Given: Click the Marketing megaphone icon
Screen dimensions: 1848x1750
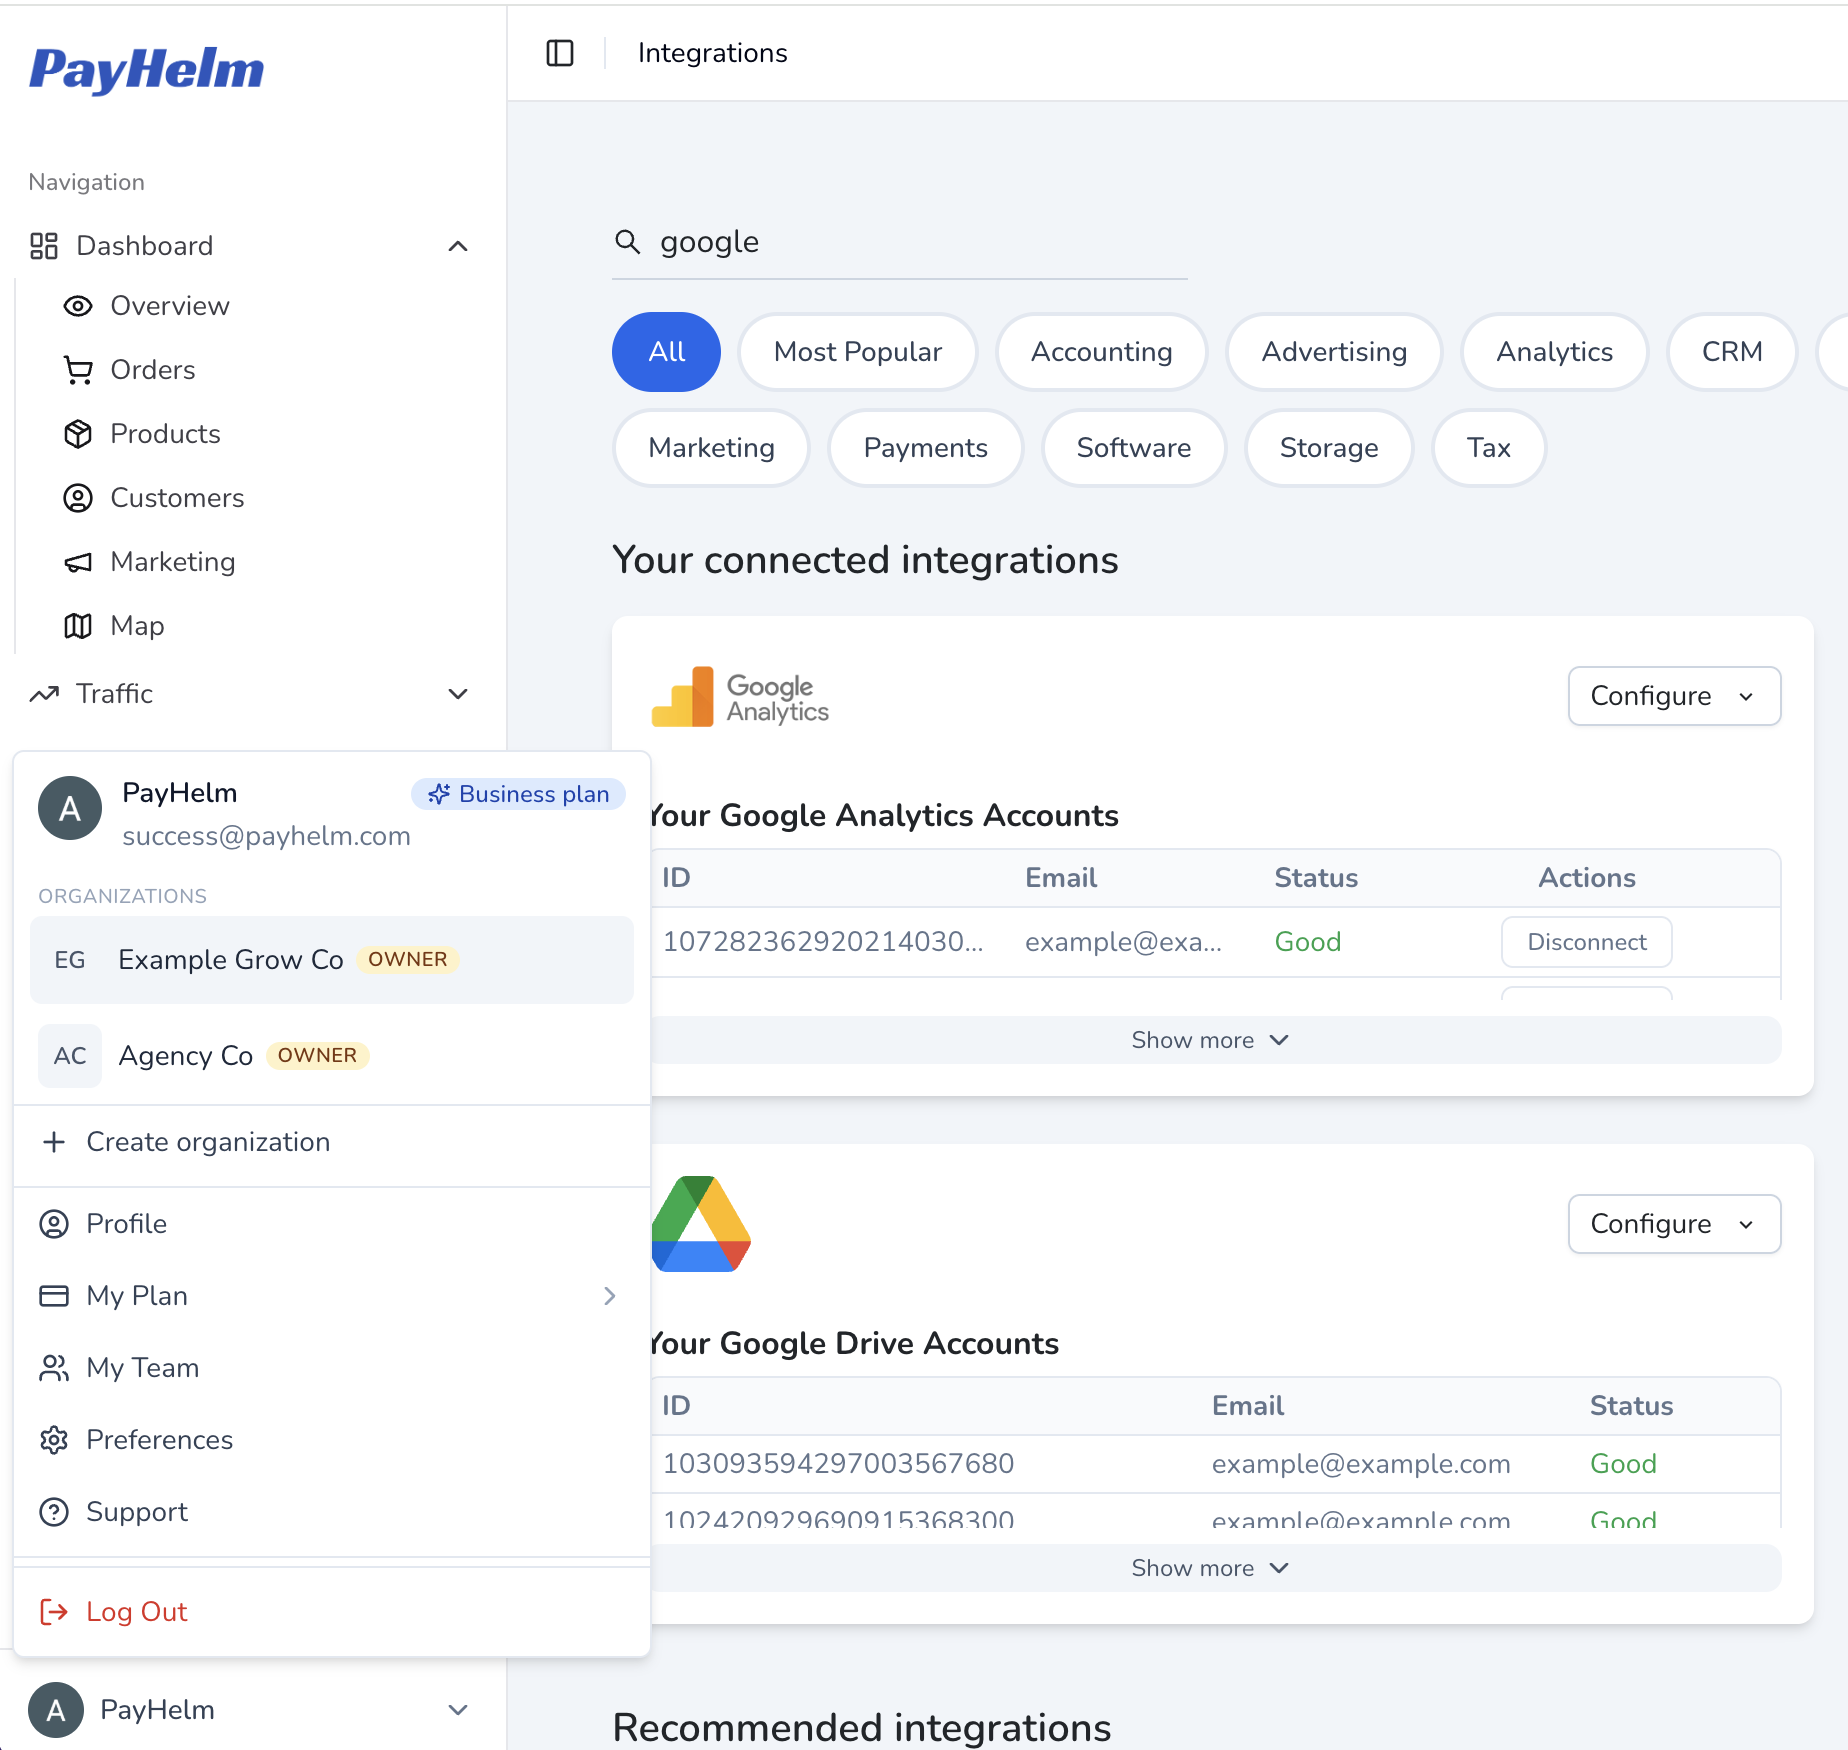Looking at the screenshot, I should point(78,562).
